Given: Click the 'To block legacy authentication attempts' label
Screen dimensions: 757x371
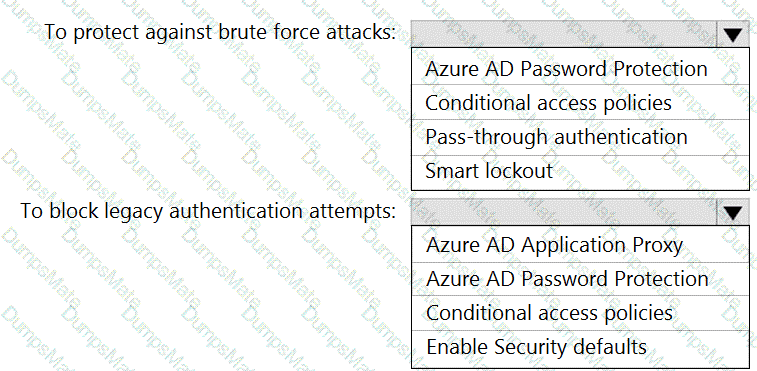Looking at the screenshot, I should 208,211.
